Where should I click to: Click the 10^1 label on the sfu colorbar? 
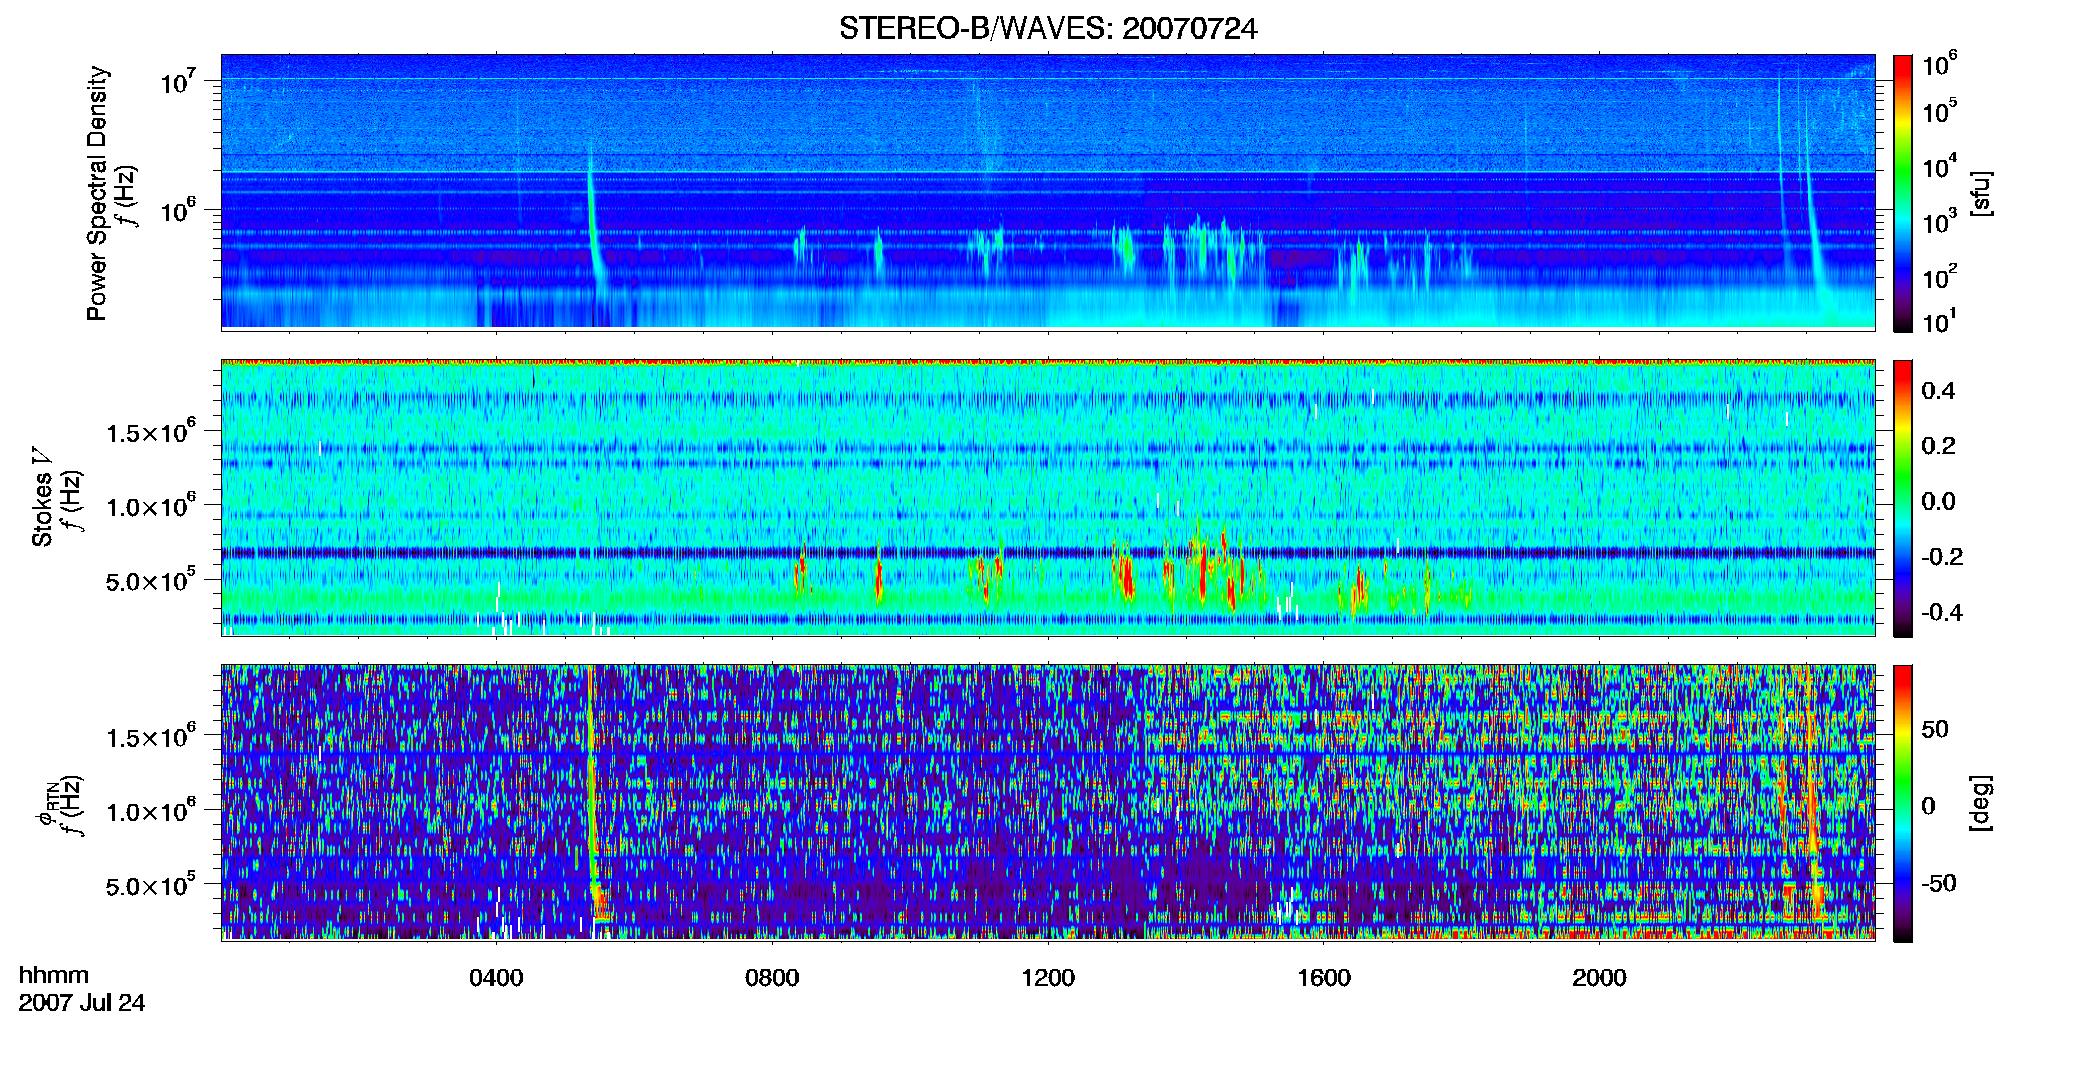(1940, 322)
